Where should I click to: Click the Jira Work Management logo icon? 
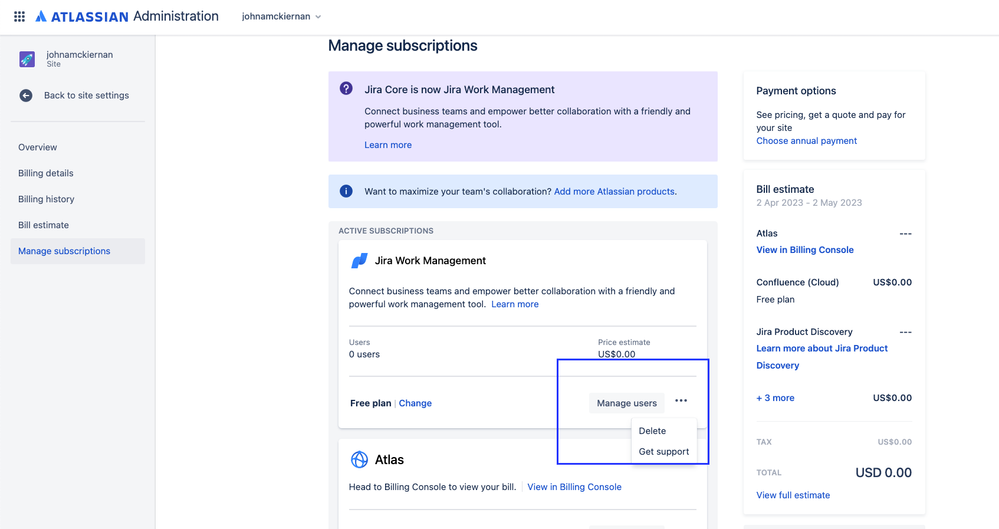pyautogui.click(x=359, y=261)
